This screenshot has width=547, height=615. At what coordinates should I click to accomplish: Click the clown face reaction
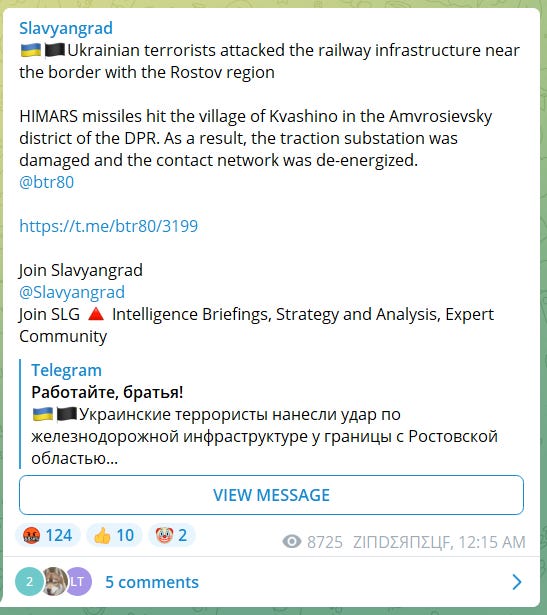[x=171, y=535]
